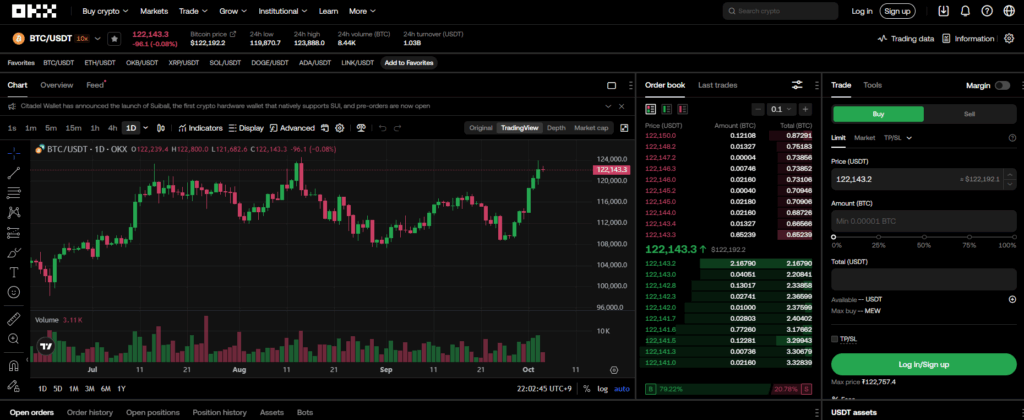The height and width of the screenshot is (420, 1024).
Task: Click the Log in/Sign up button
Action: tap(923, 364)
